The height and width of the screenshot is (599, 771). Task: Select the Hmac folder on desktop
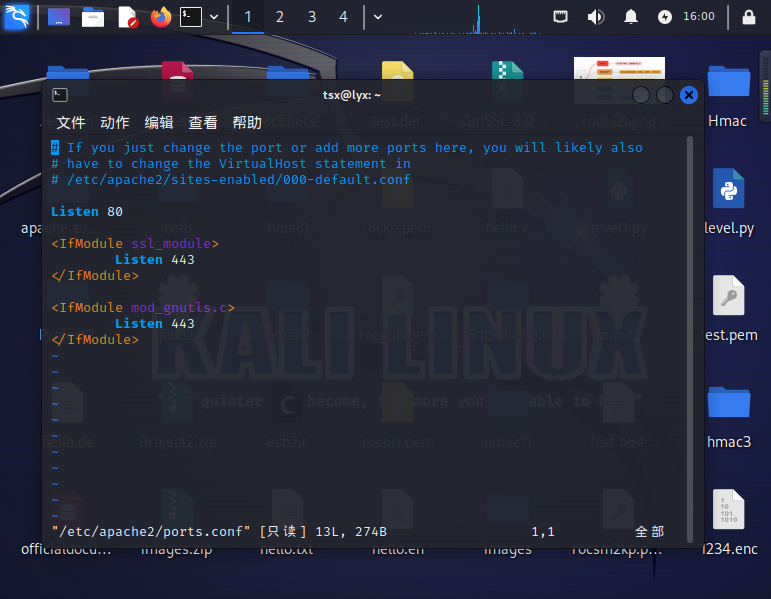point(728,96)
